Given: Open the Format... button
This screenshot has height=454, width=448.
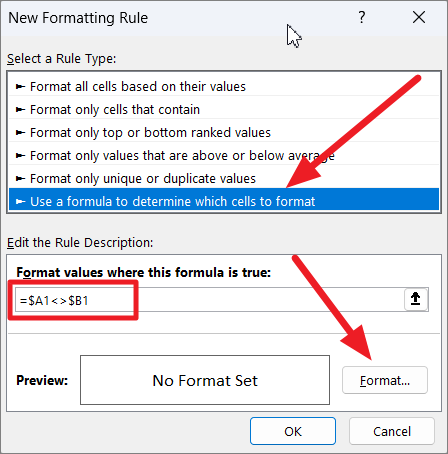Looking at the screenshot, I should click(385, 380).
